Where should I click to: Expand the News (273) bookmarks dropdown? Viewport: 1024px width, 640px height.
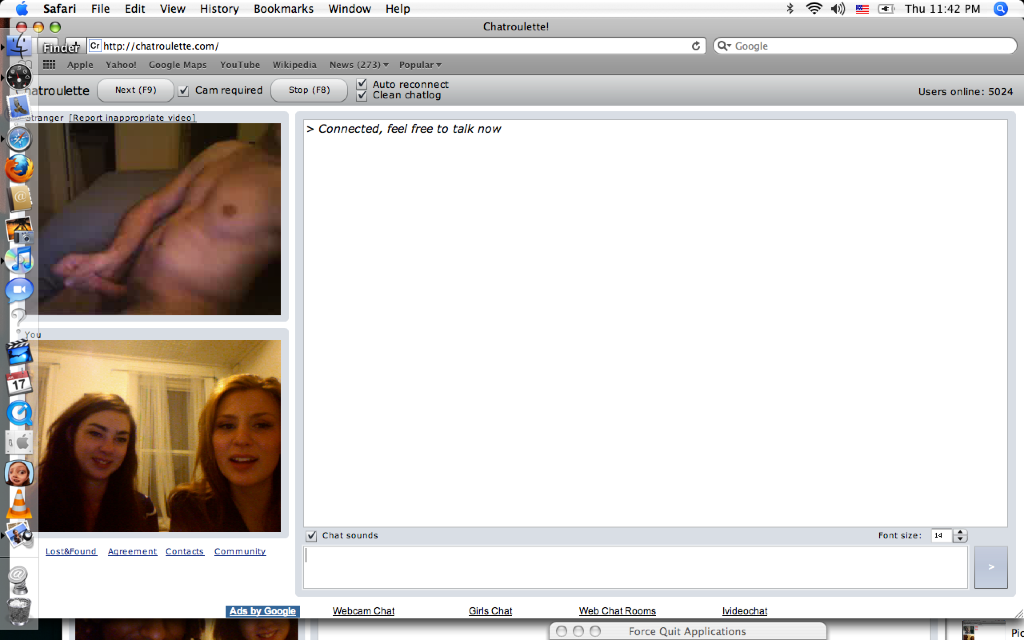(359, 65)
